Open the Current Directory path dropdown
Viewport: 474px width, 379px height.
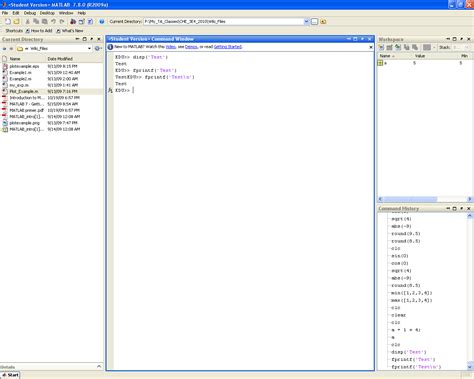tap(306, 21)
